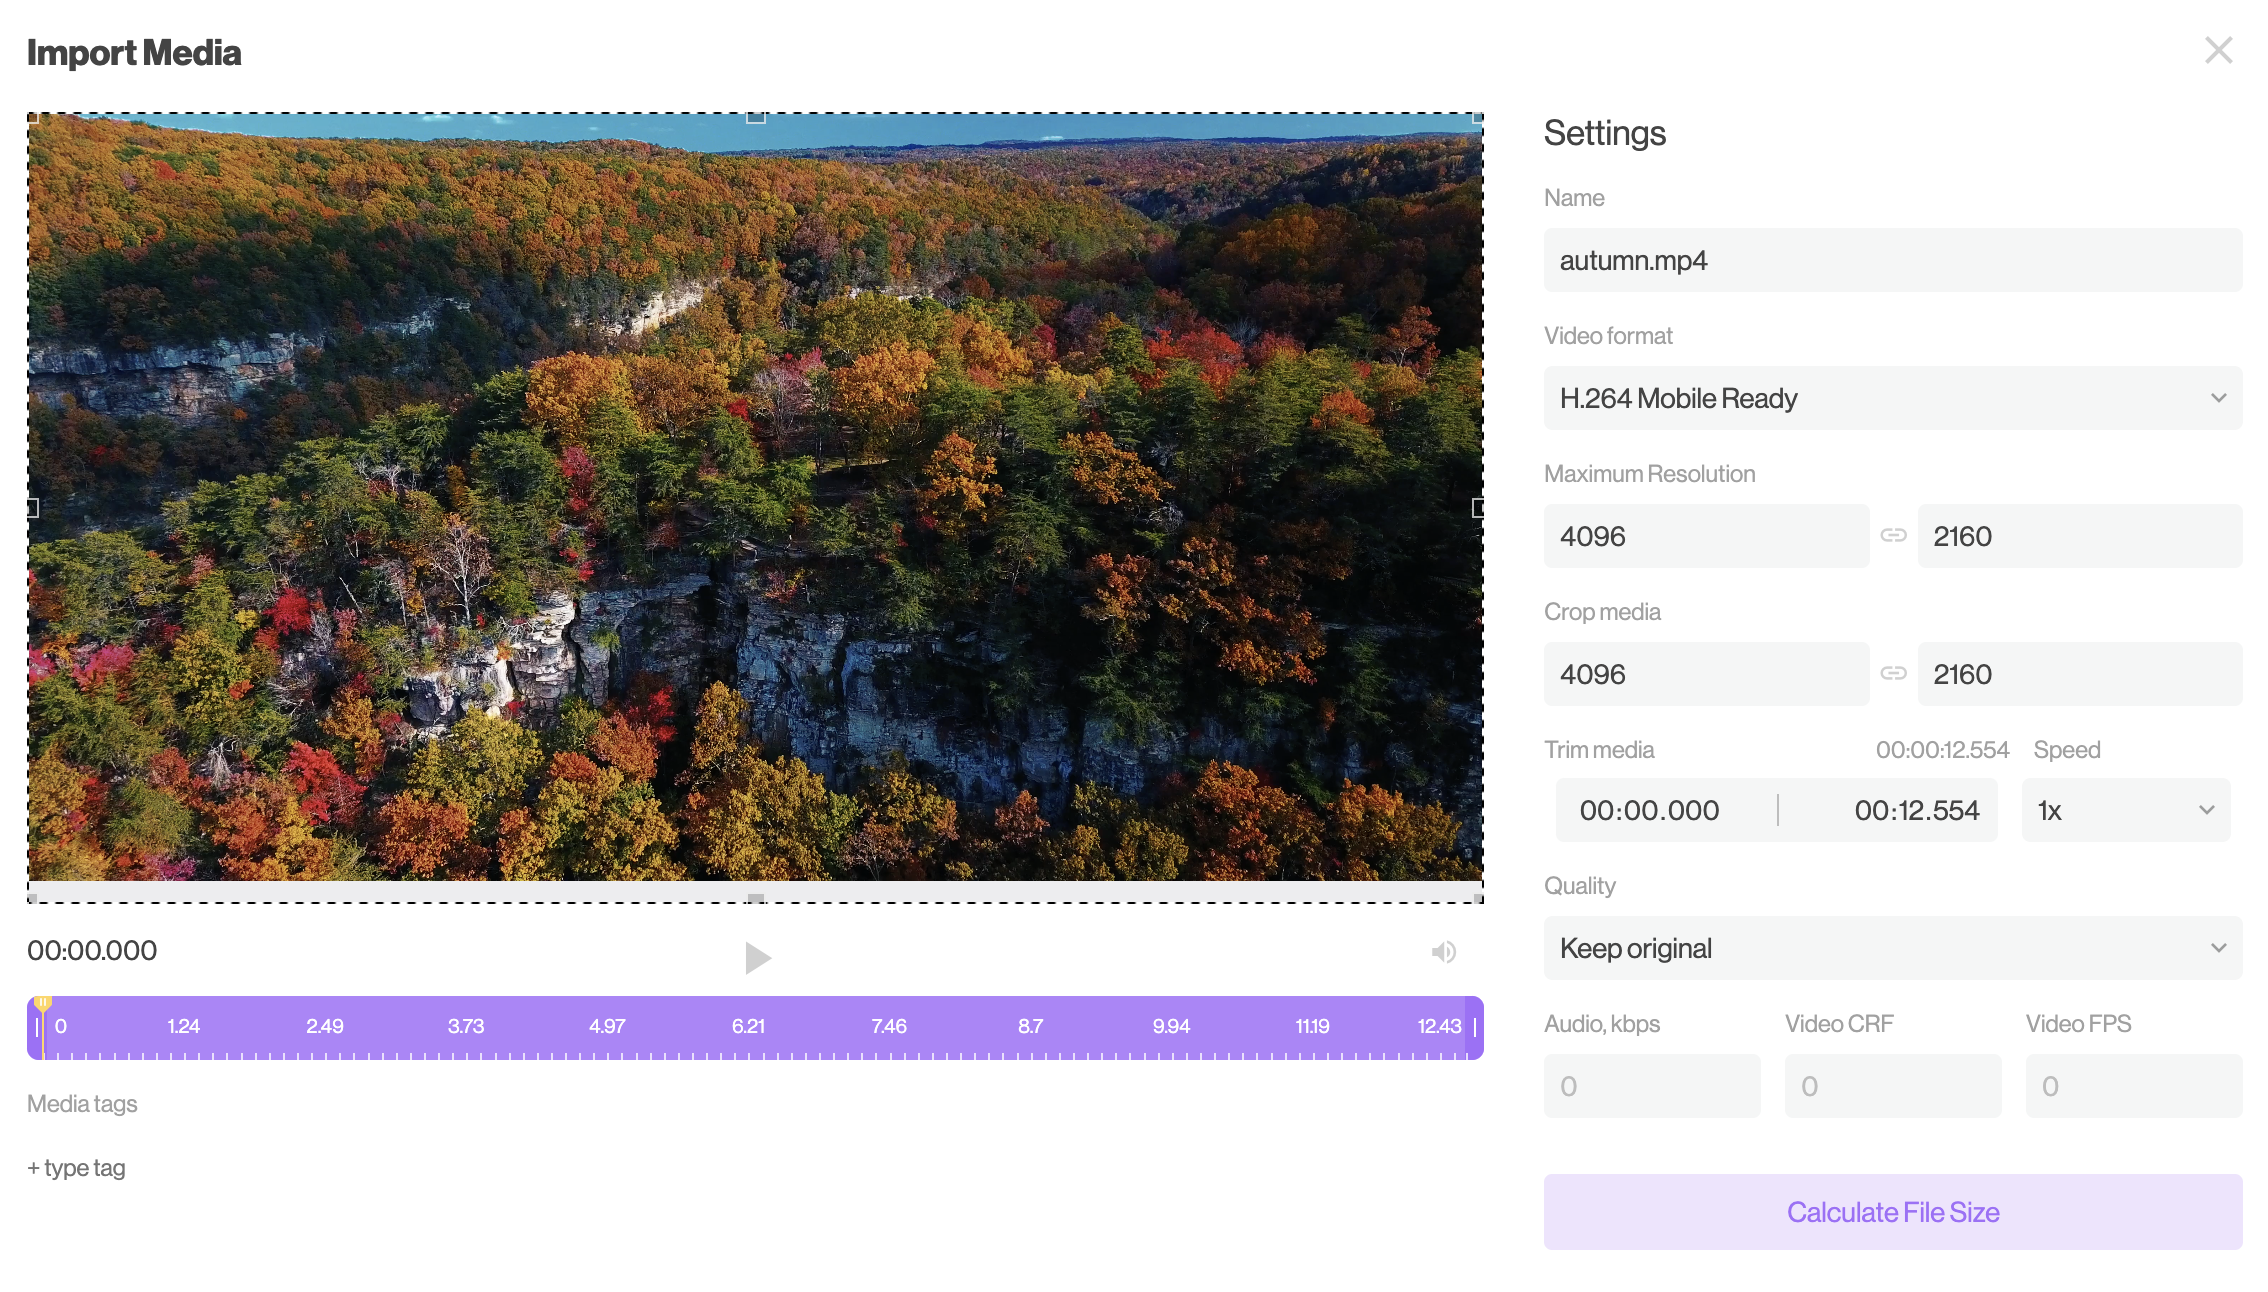The height and width of the screenshot is (1292, 2268).
Task: Click the left-middle crop handle
Action: click(32, 508)
